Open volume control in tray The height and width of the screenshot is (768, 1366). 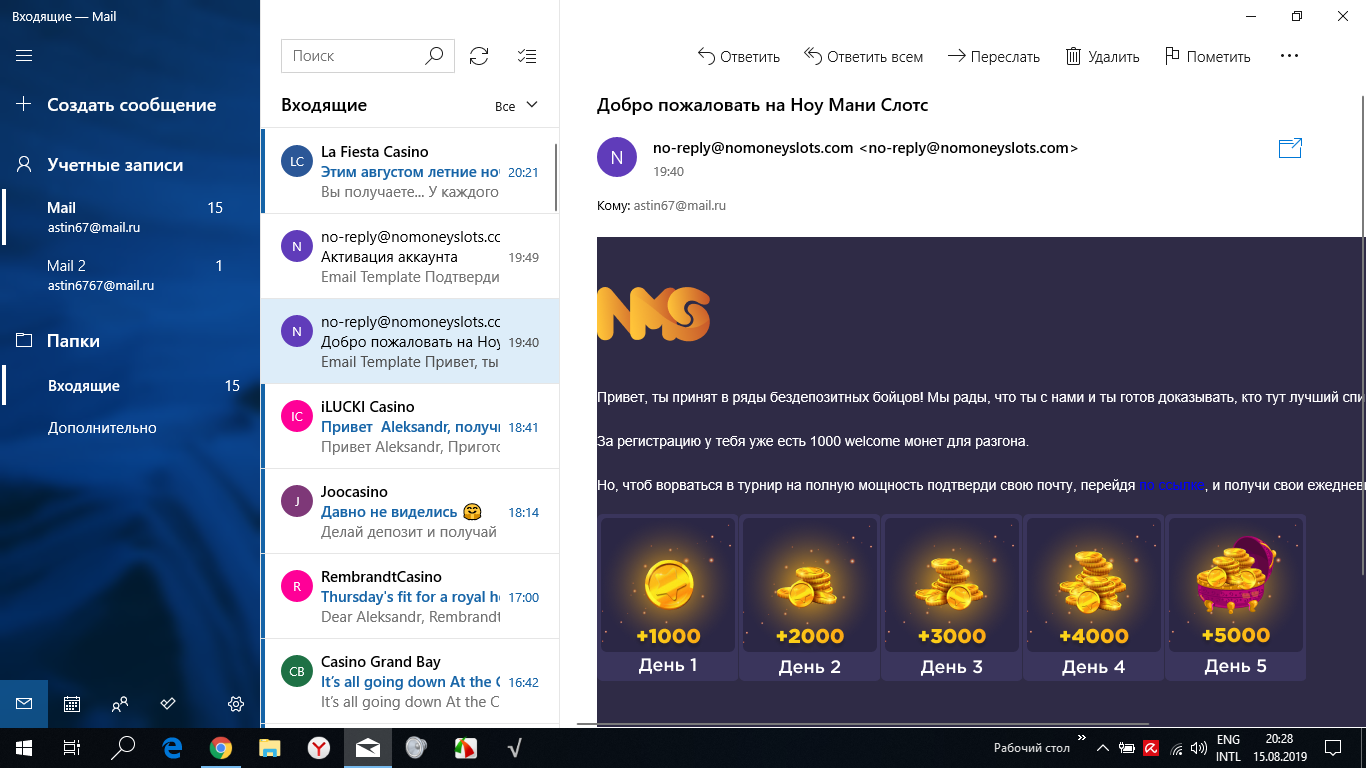click(1198, 747)
